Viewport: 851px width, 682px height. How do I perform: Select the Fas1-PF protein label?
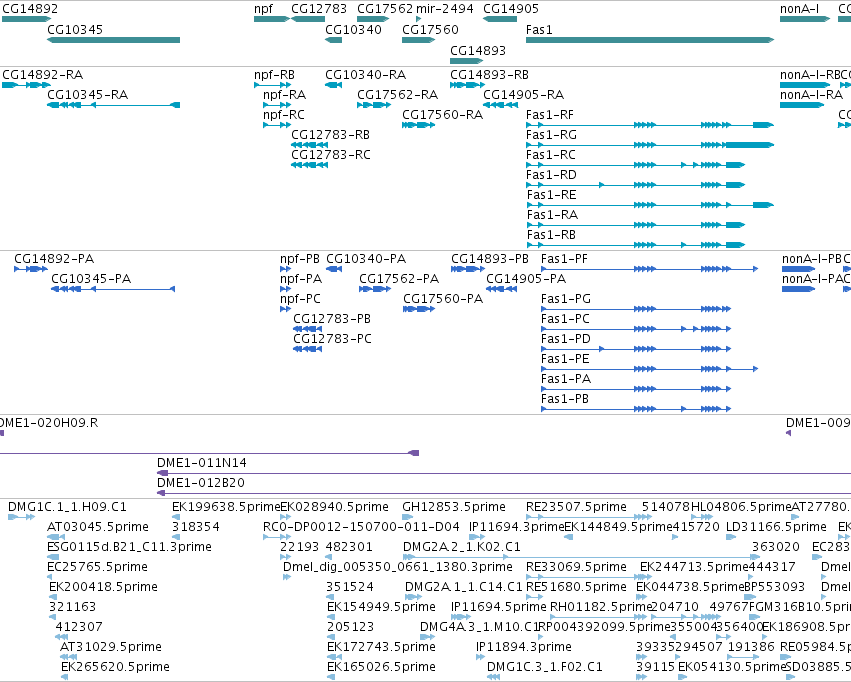pyautogui.click(x=564, y=258)
